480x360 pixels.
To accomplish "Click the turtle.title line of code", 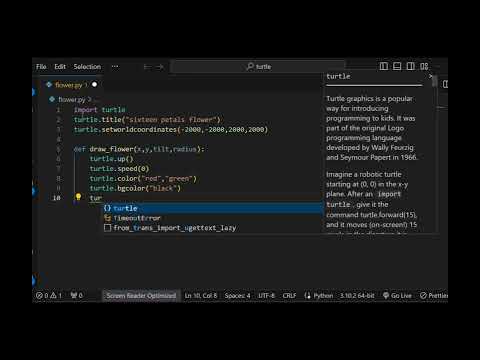I will 147,120.
